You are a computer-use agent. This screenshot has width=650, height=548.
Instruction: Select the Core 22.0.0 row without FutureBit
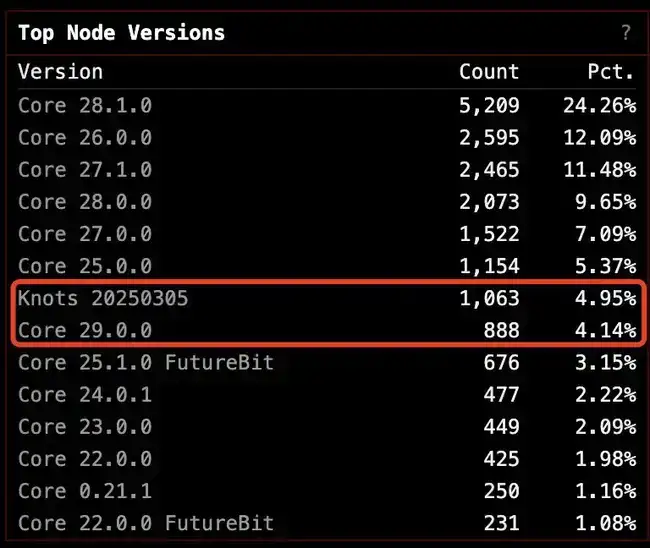tap(327, 459)
